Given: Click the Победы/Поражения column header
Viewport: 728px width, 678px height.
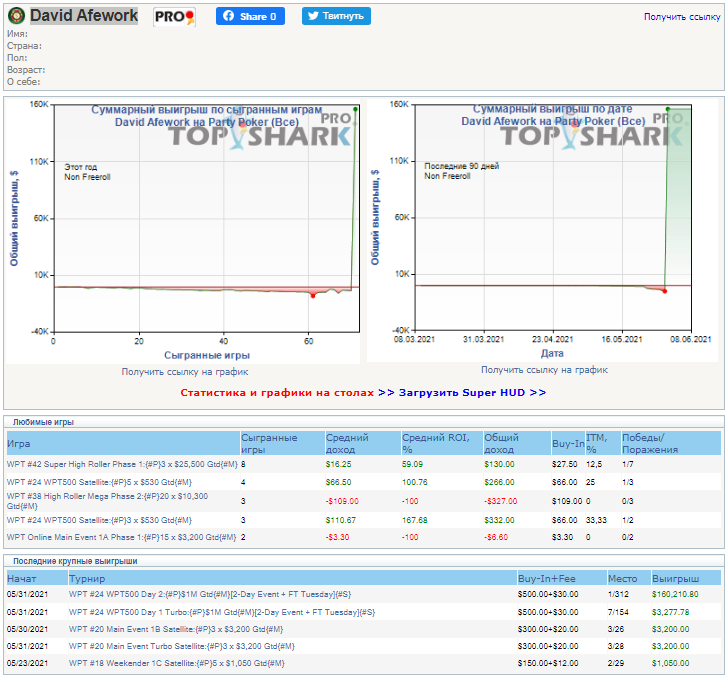Looking at the screenshot, I should click(649, 443).
